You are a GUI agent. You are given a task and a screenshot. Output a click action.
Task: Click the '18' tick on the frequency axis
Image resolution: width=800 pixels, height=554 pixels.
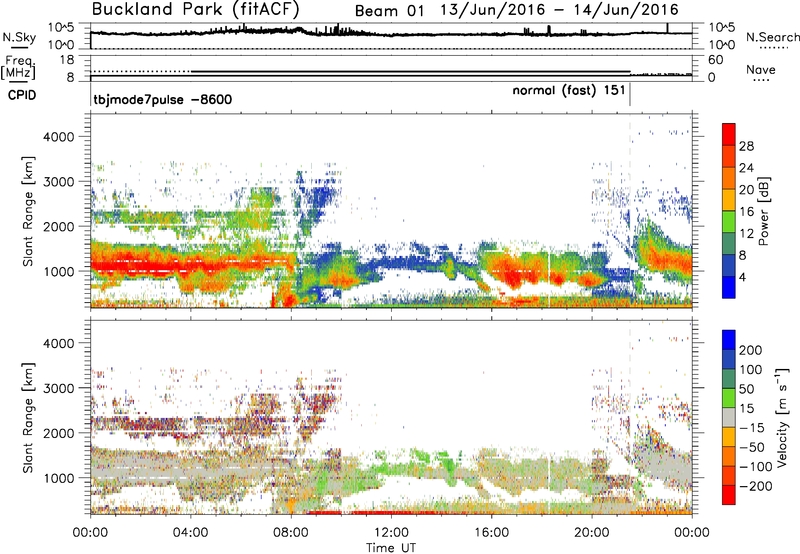pos(67,60)
